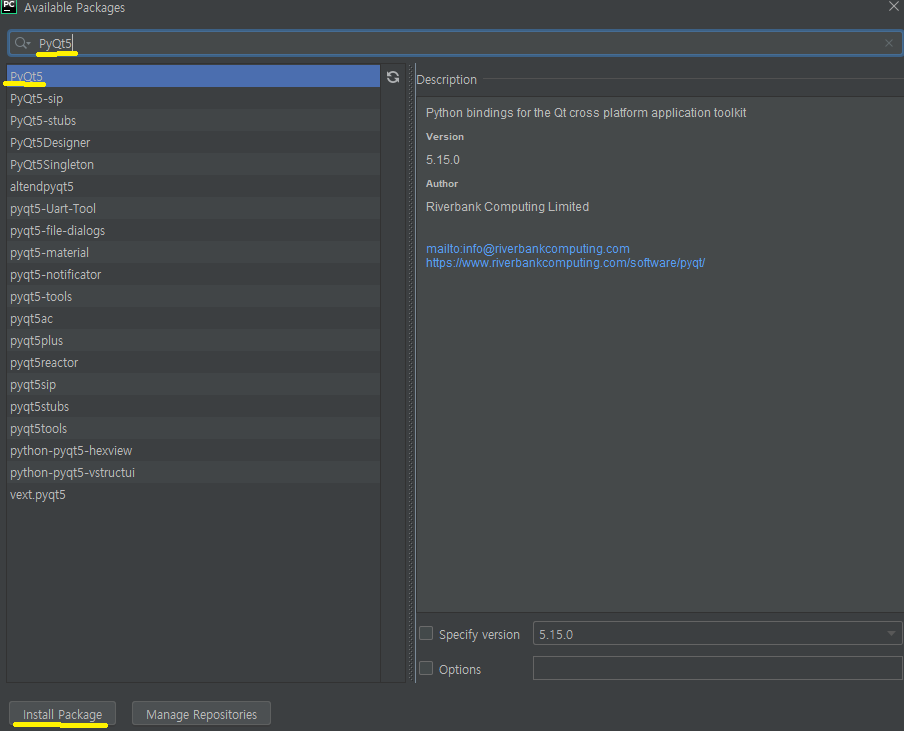Open the mailto:info@riverbankcomputing.com link
This screenshot has height=731, width=904.
point(528,248)
